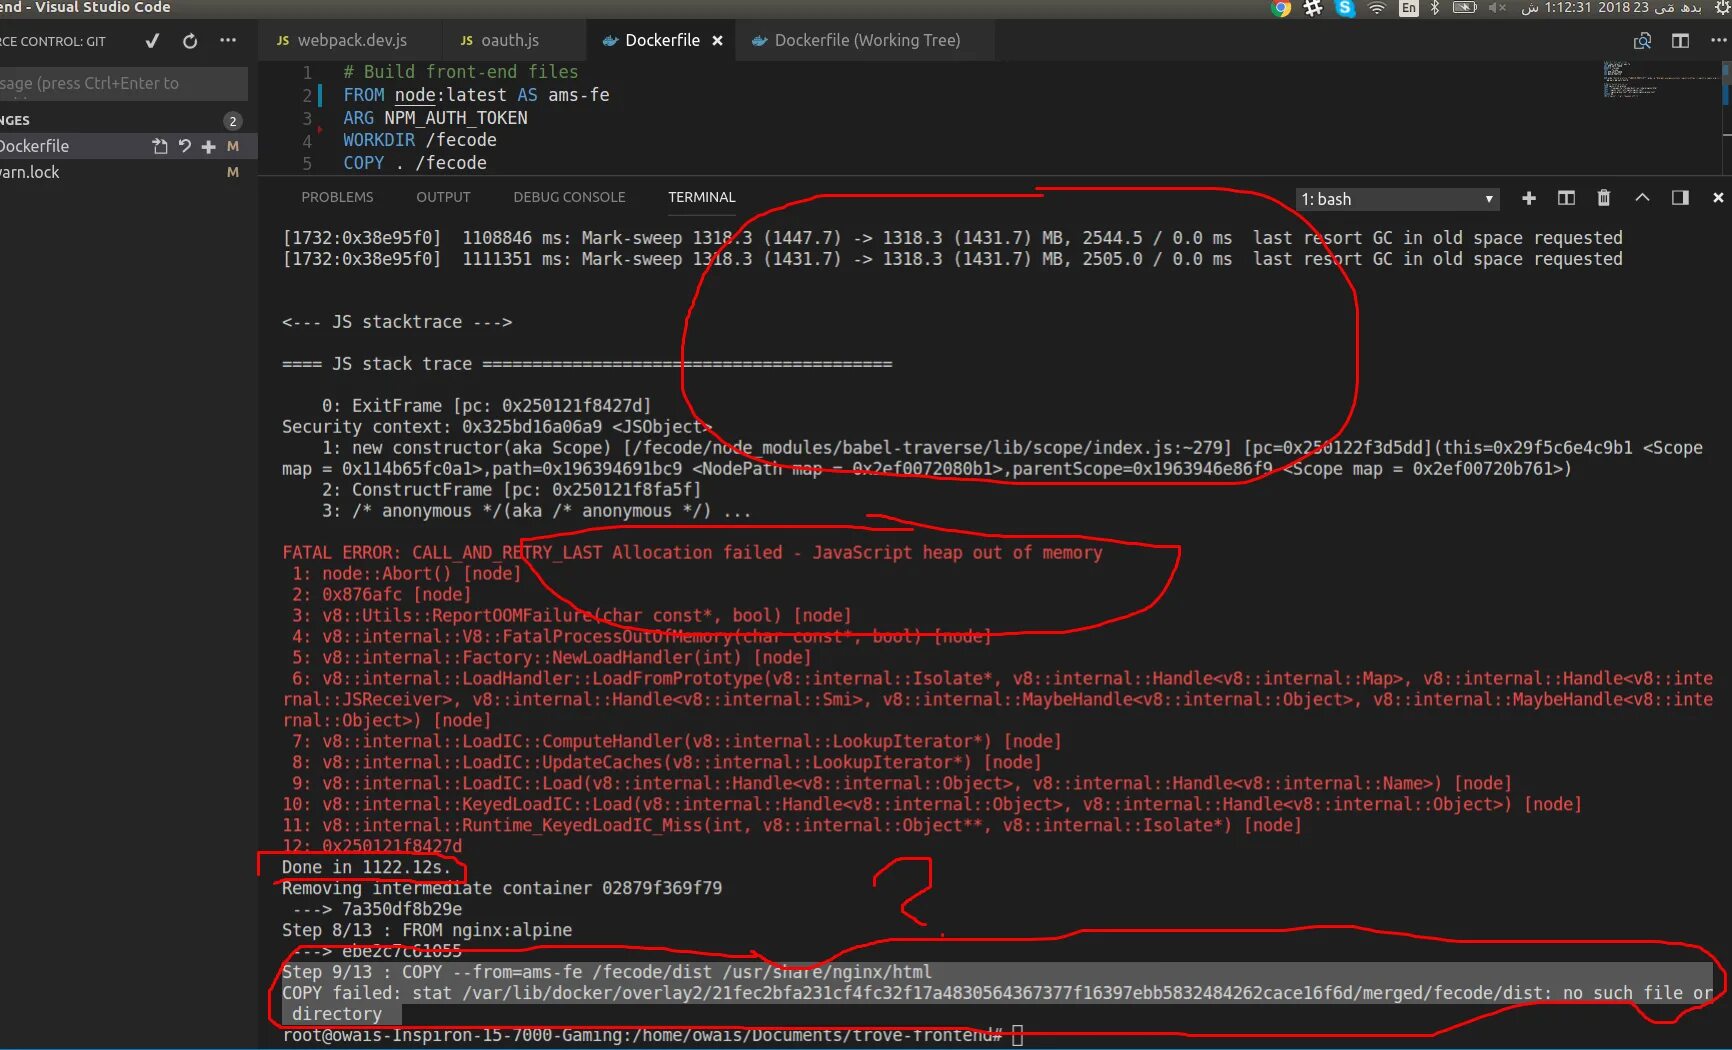The width and height of the screenshot is (1732, 1050).
Task: Switch to the OUTPUT panel tab
Action: click(x=443, y=197)
